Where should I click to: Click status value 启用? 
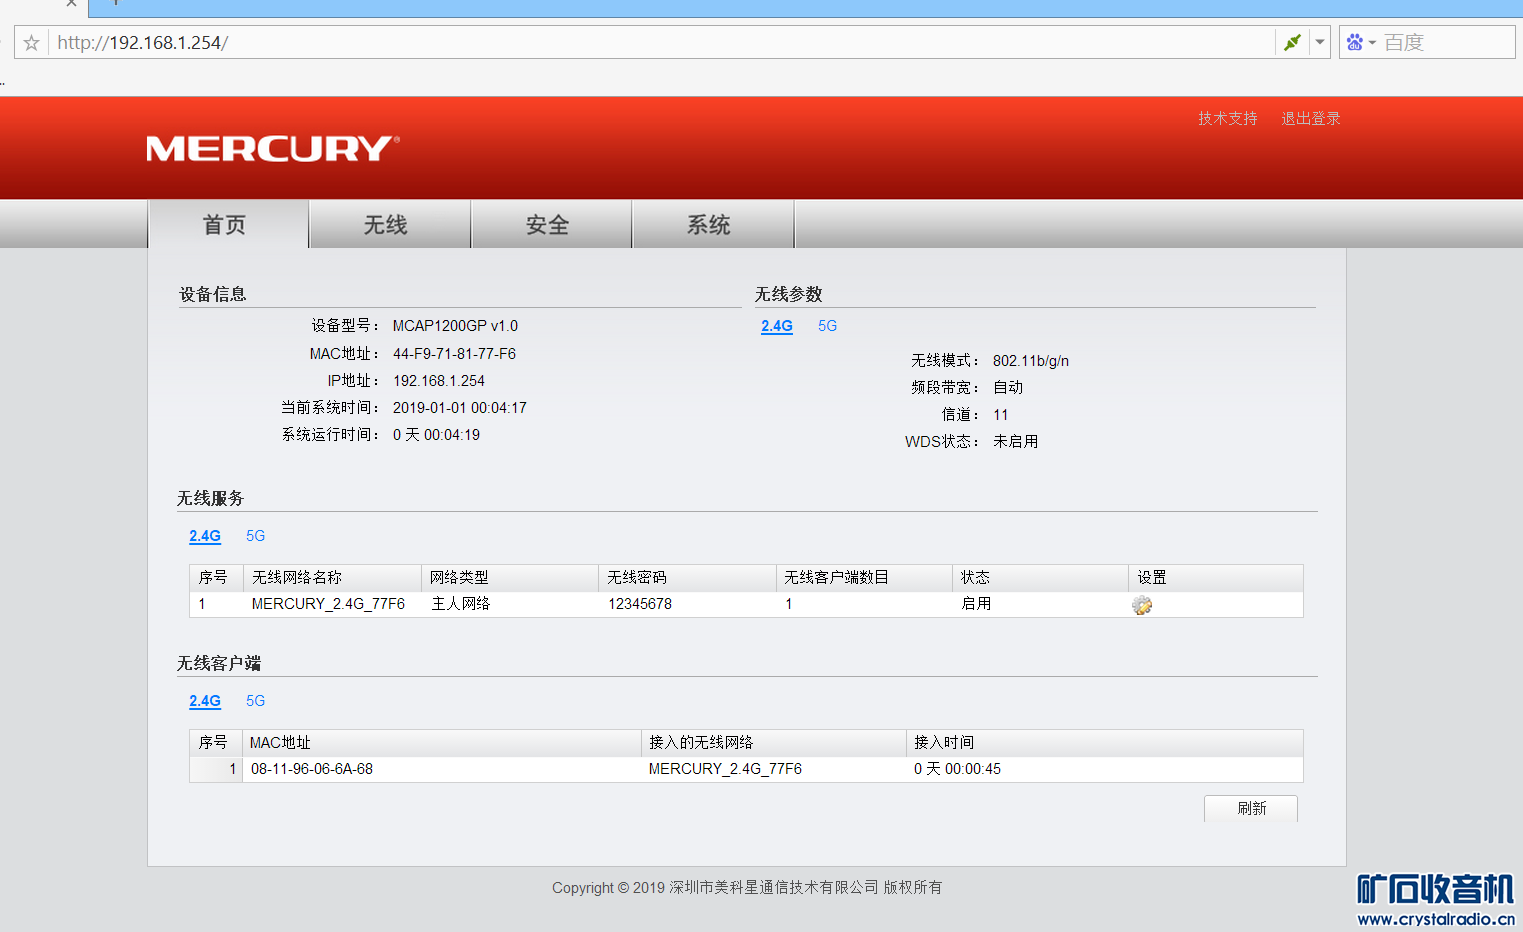pyautogui.click(x=976, y=604)
